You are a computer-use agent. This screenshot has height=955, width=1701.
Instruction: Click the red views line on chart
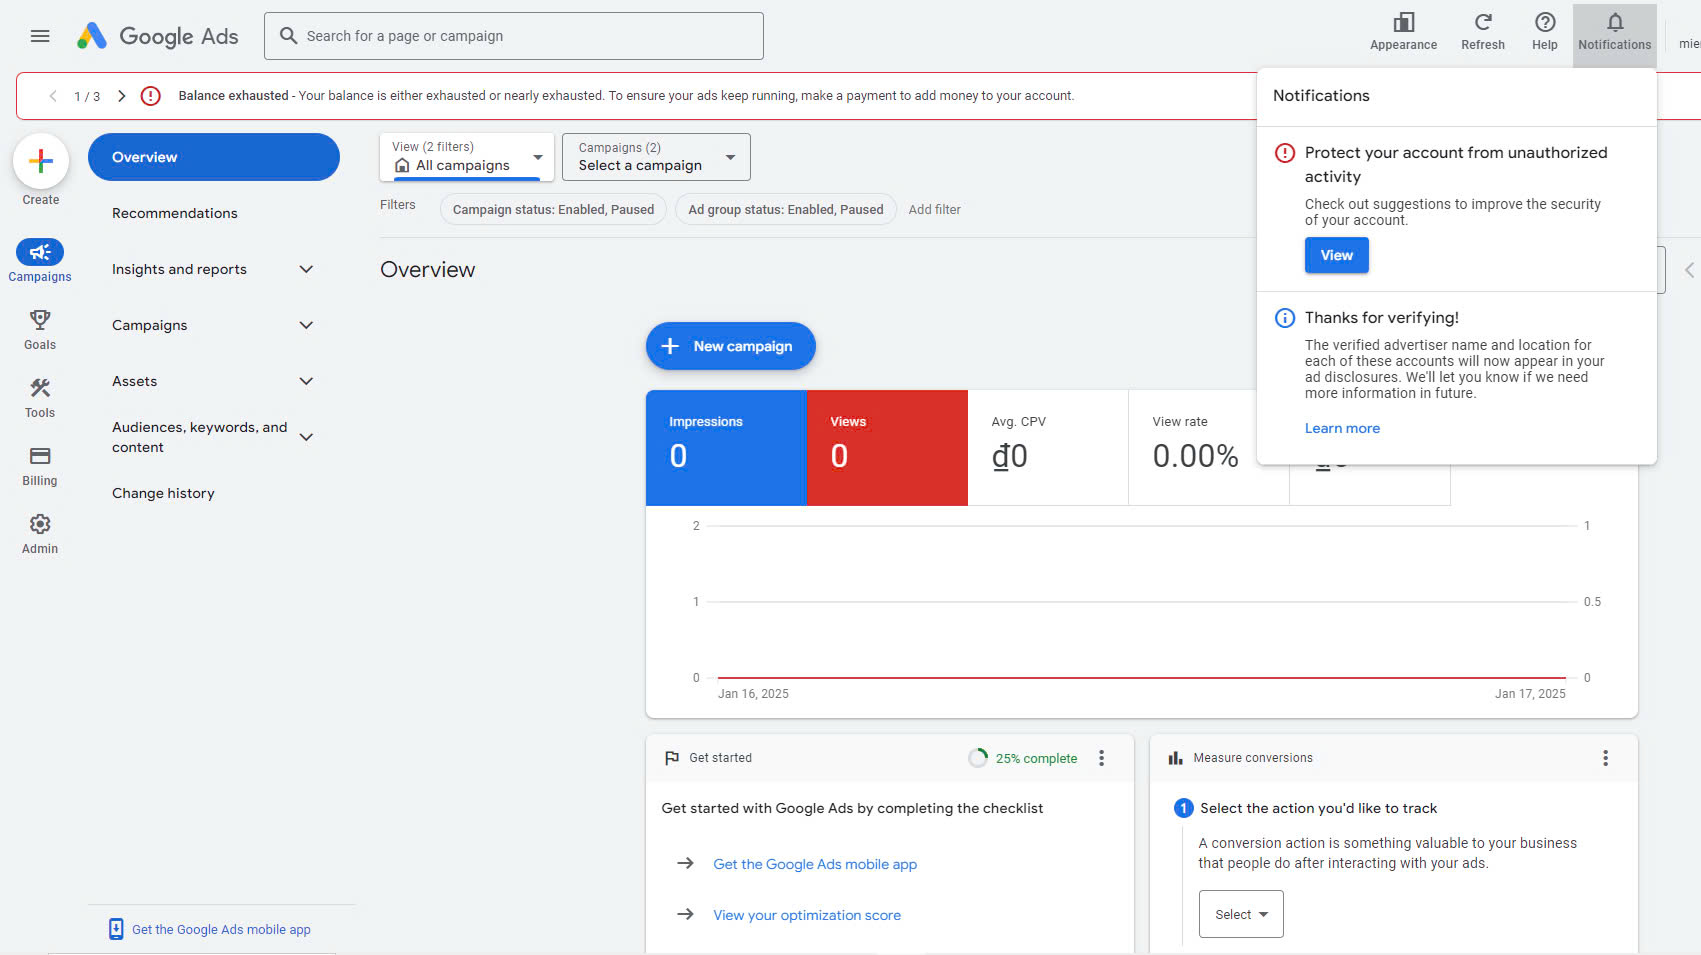coord(1142,677)
